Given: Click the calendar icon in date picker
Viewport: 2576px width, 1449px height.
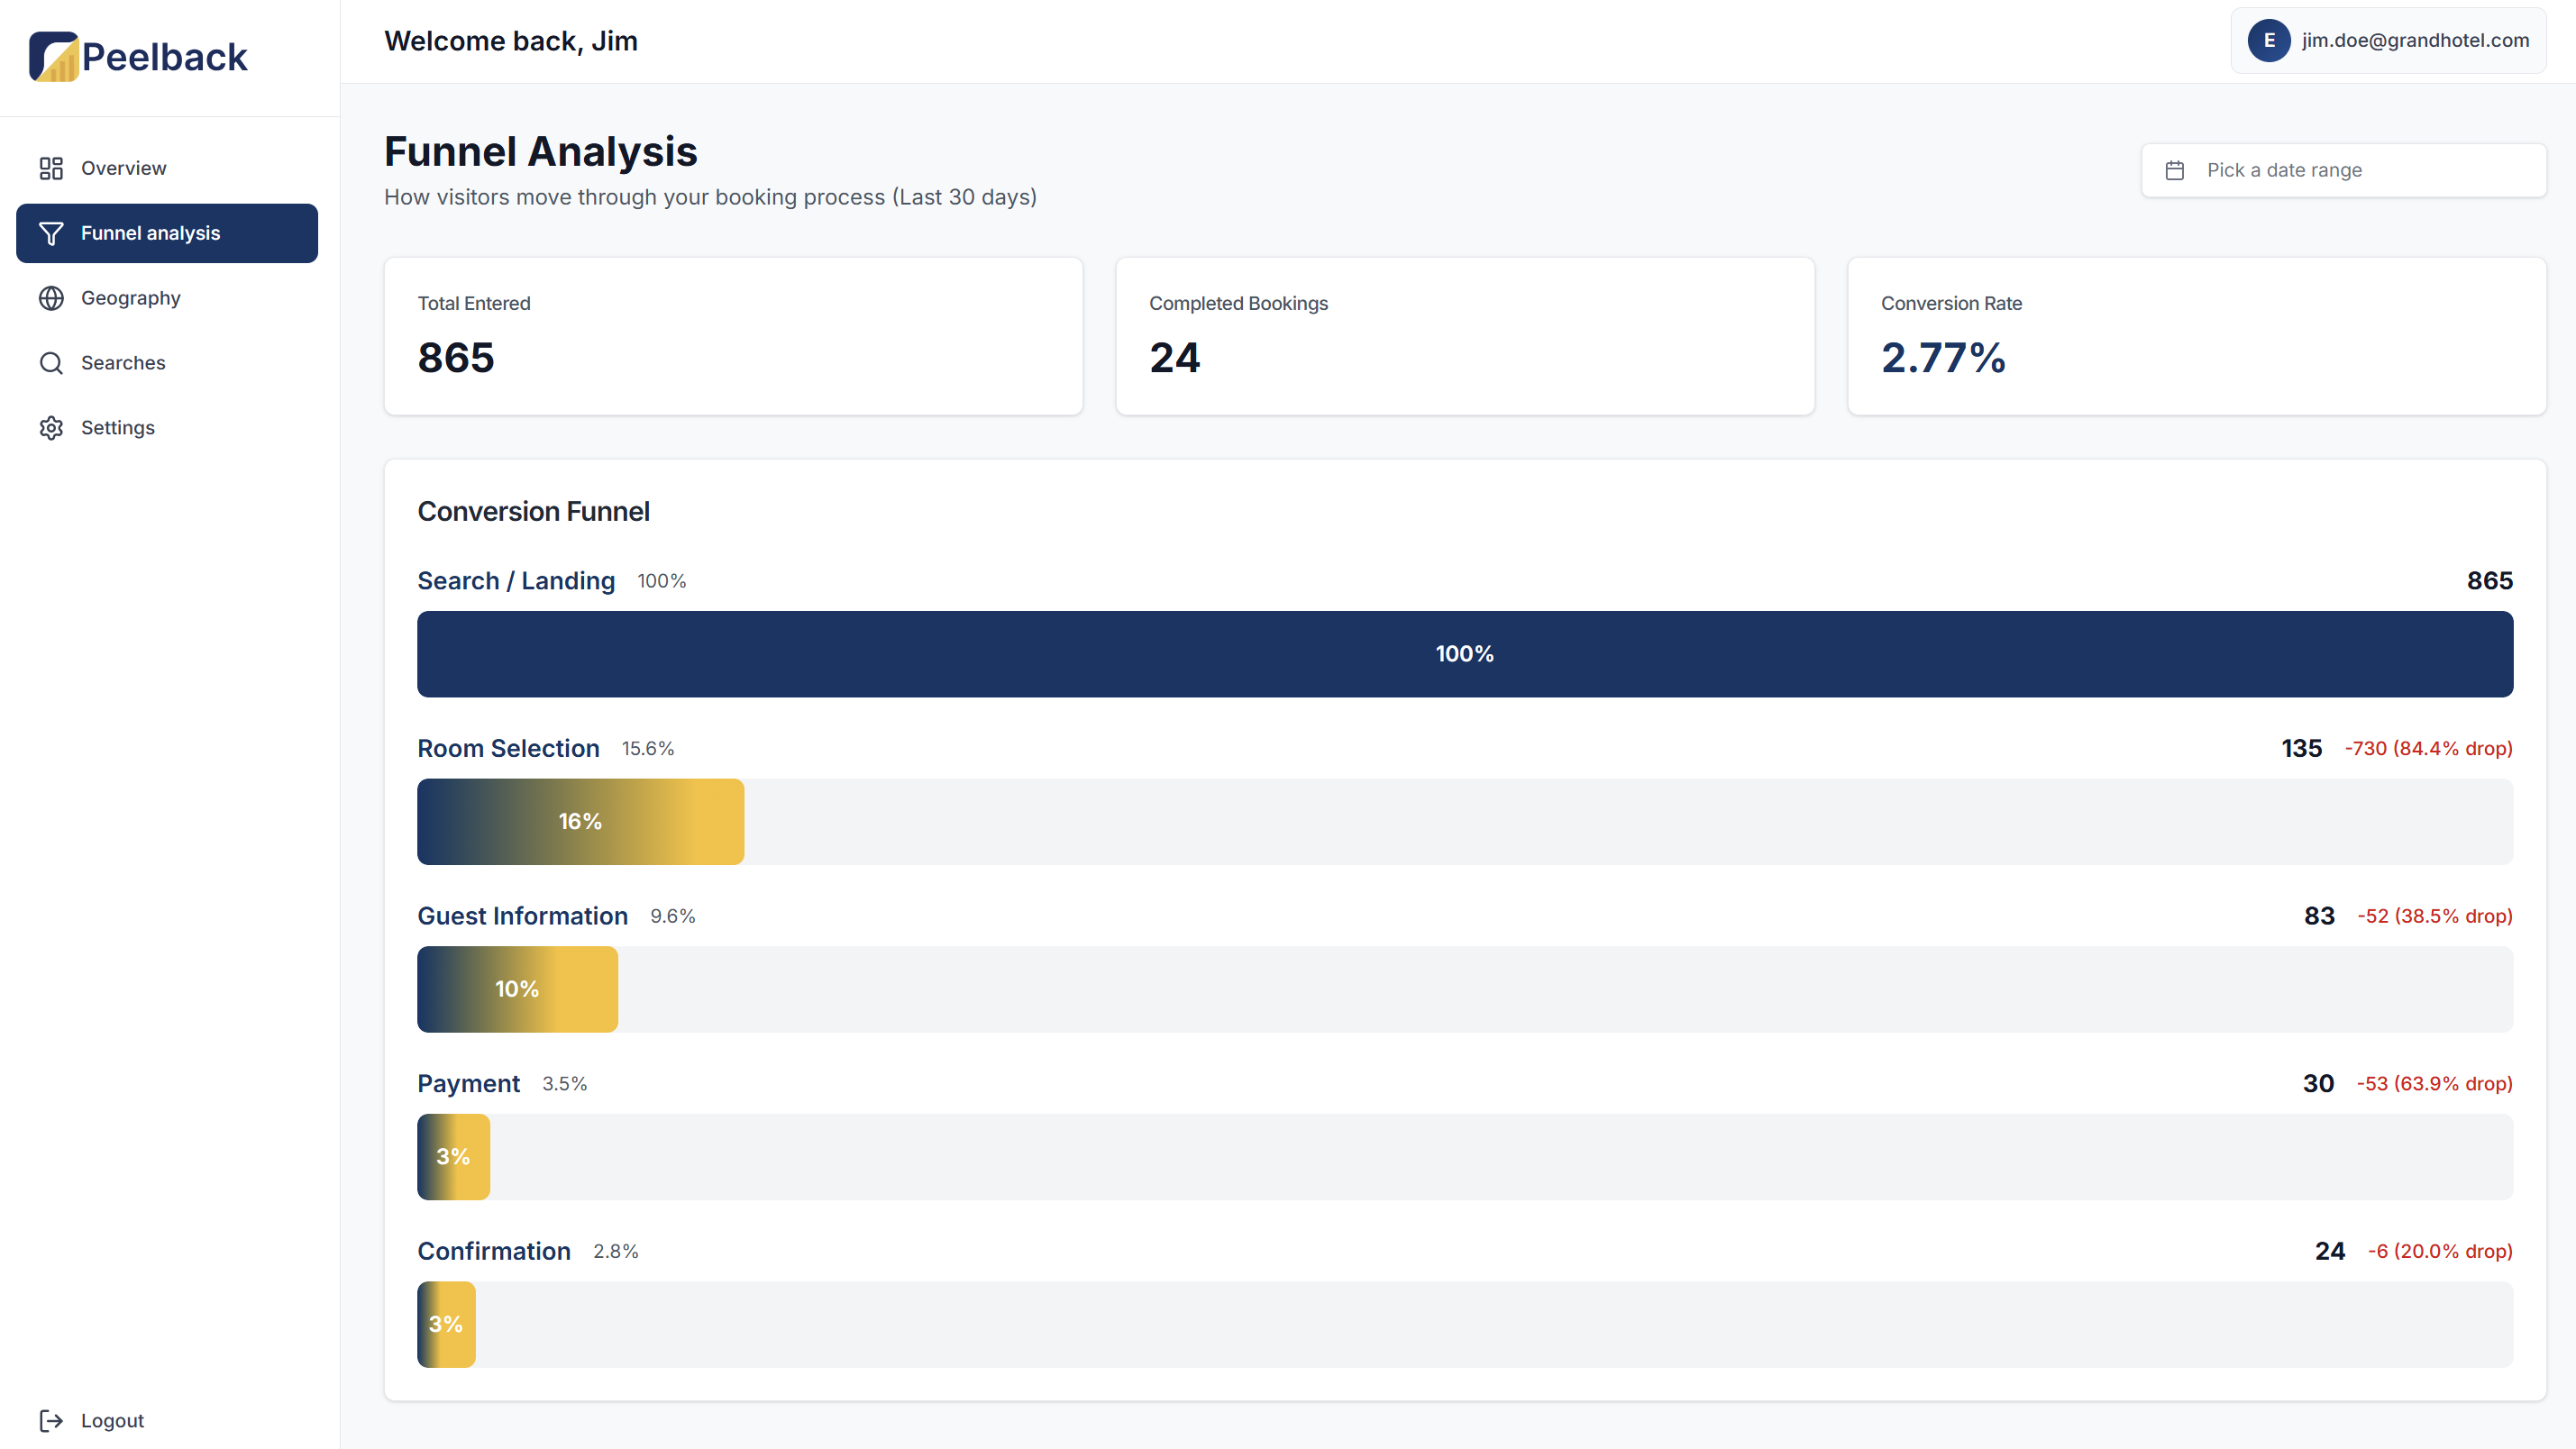Looking at the screenshot, I should tap(2175, 170).
